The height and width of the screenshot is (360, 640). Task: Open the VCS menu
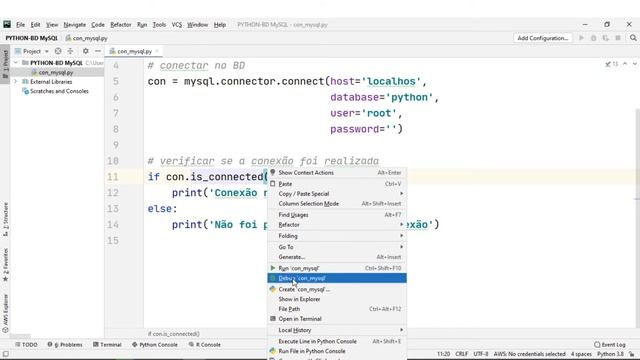point(177,25)
